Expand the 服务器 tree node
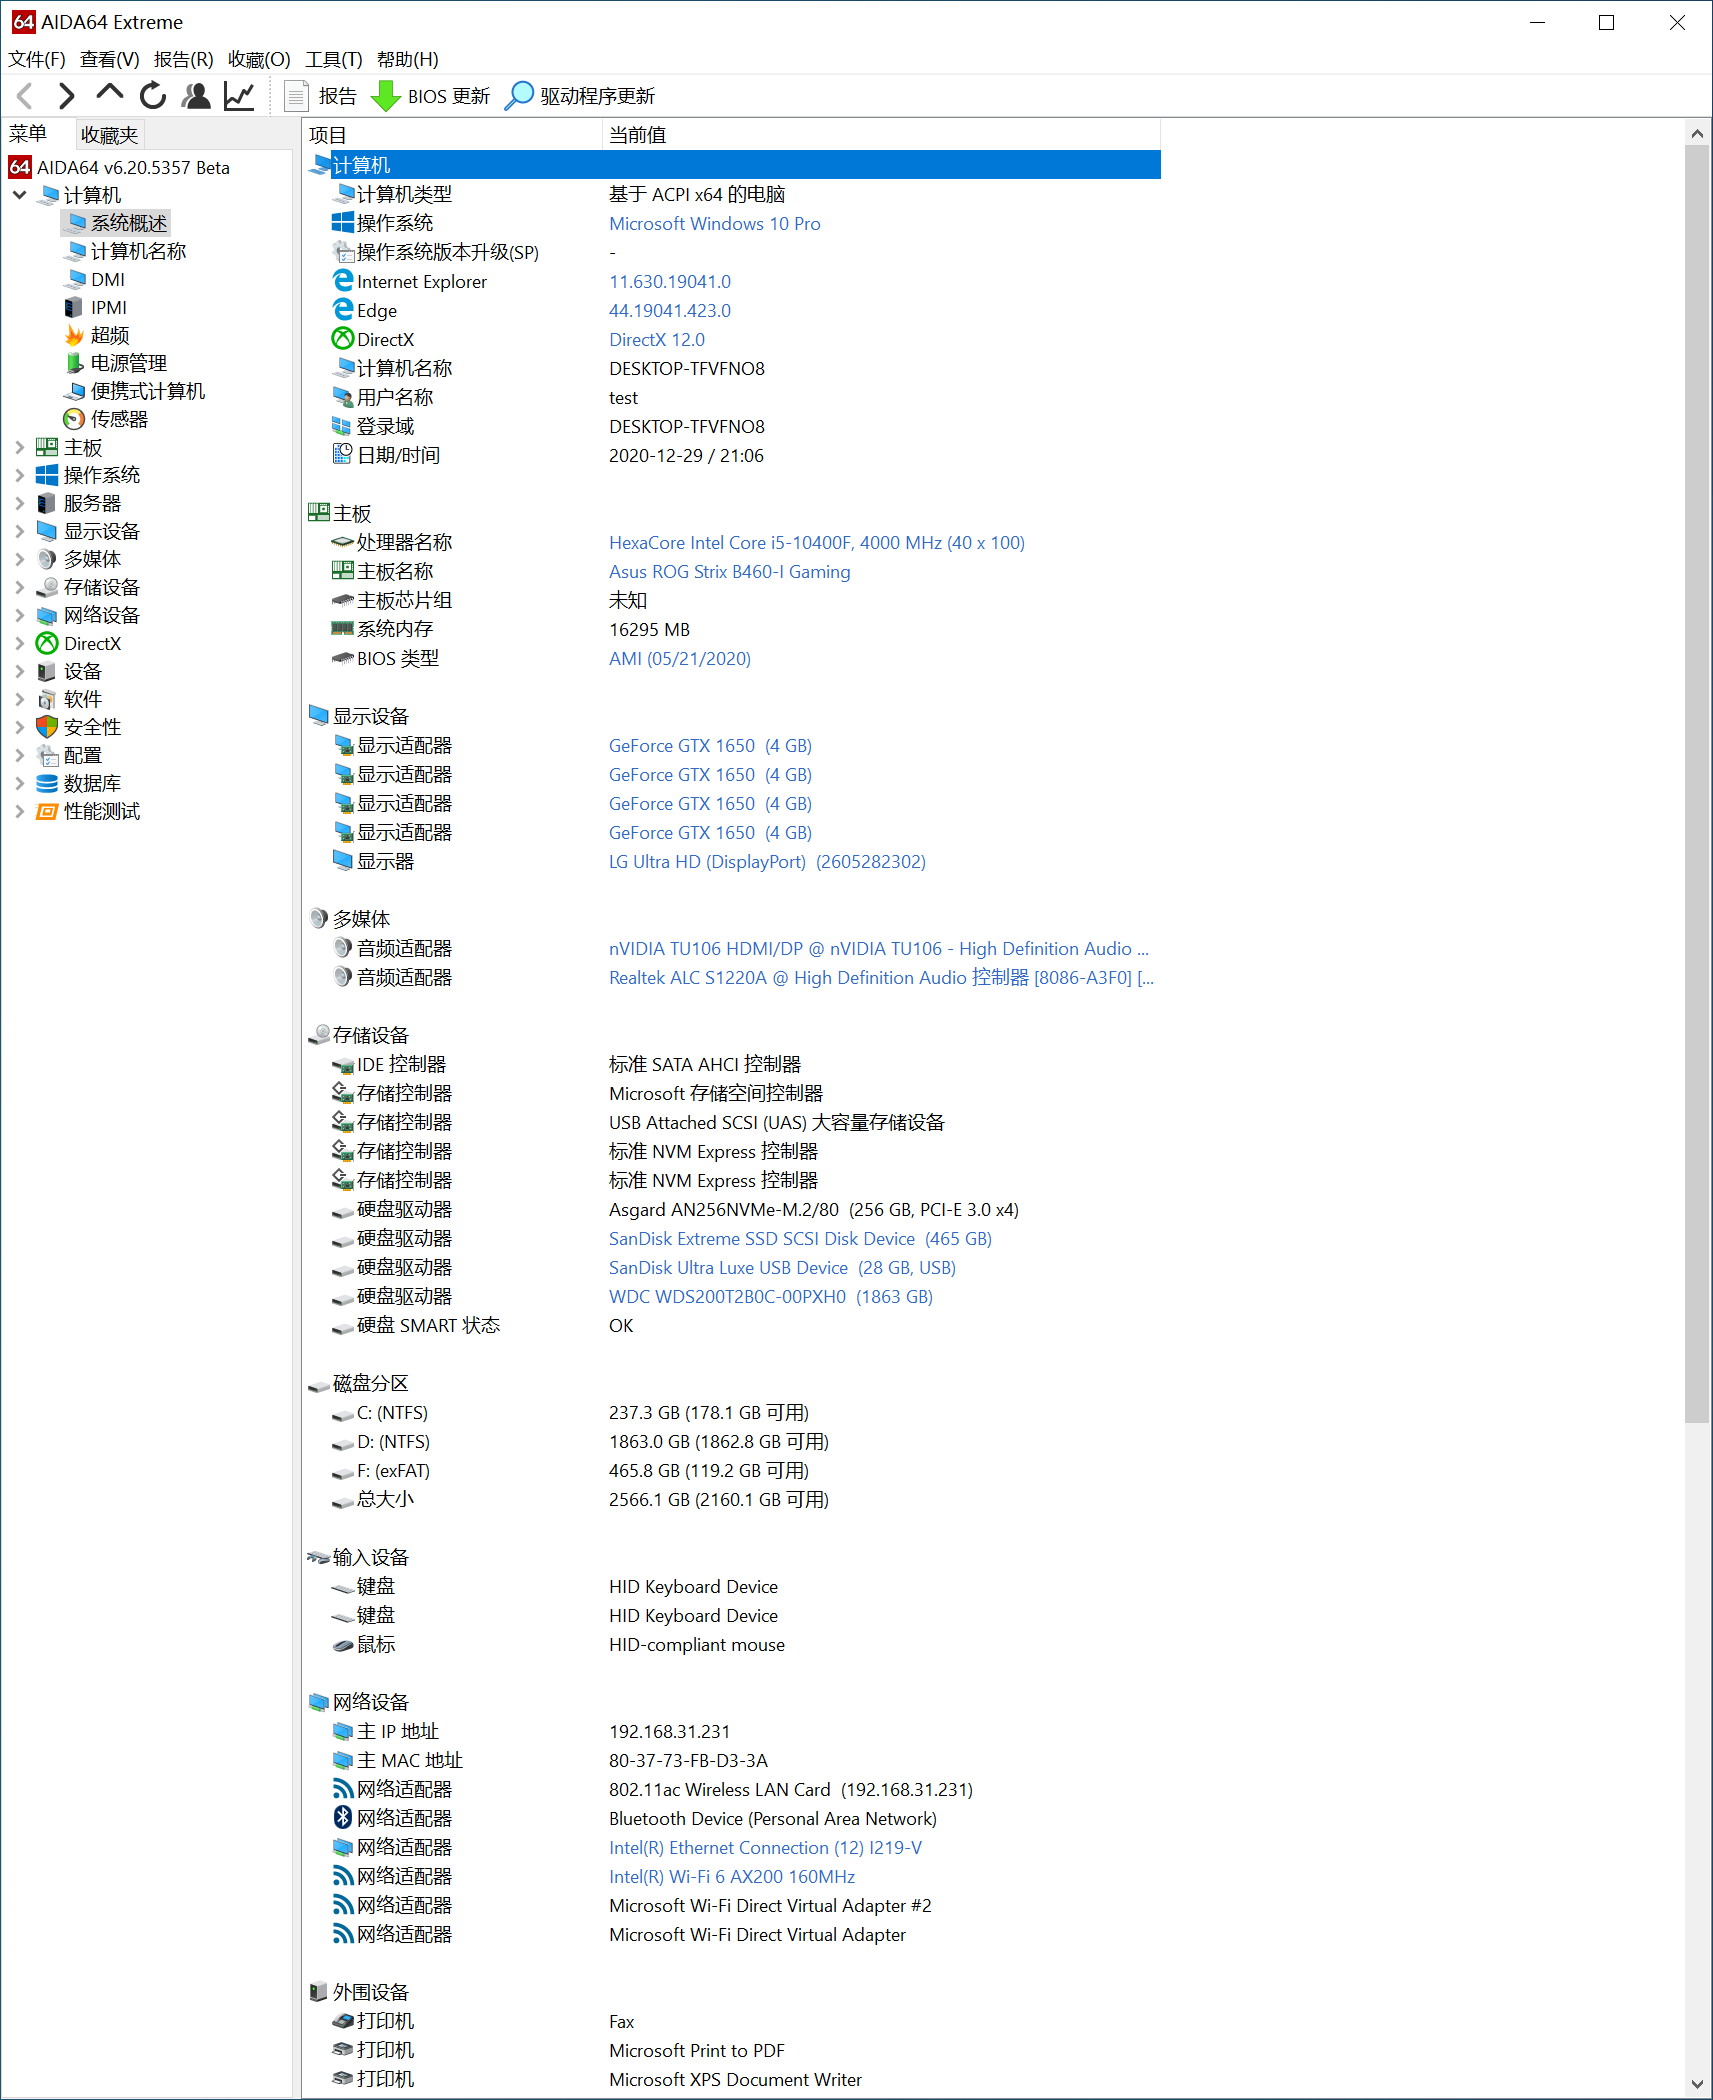This screenshot has width=1713, height=2100. (x=19, y=503)
